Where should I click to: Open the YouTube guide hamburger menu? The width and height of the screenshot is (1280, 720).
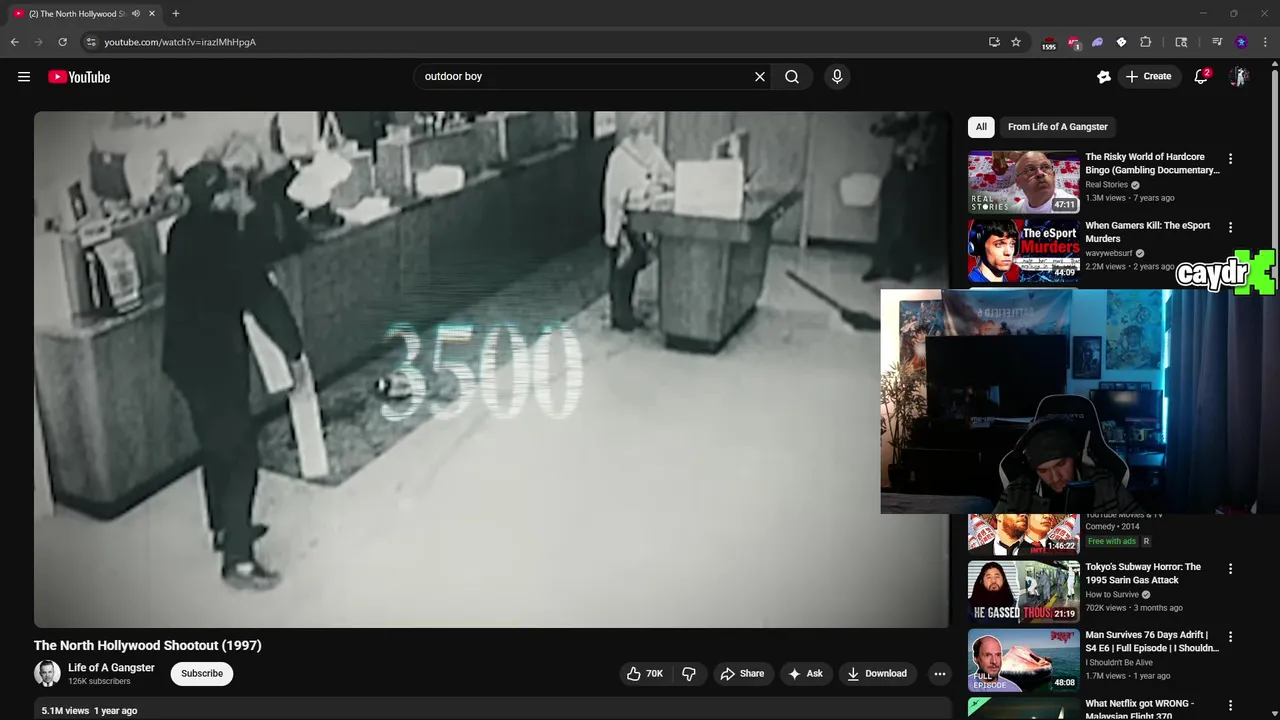tap(24, 77)
